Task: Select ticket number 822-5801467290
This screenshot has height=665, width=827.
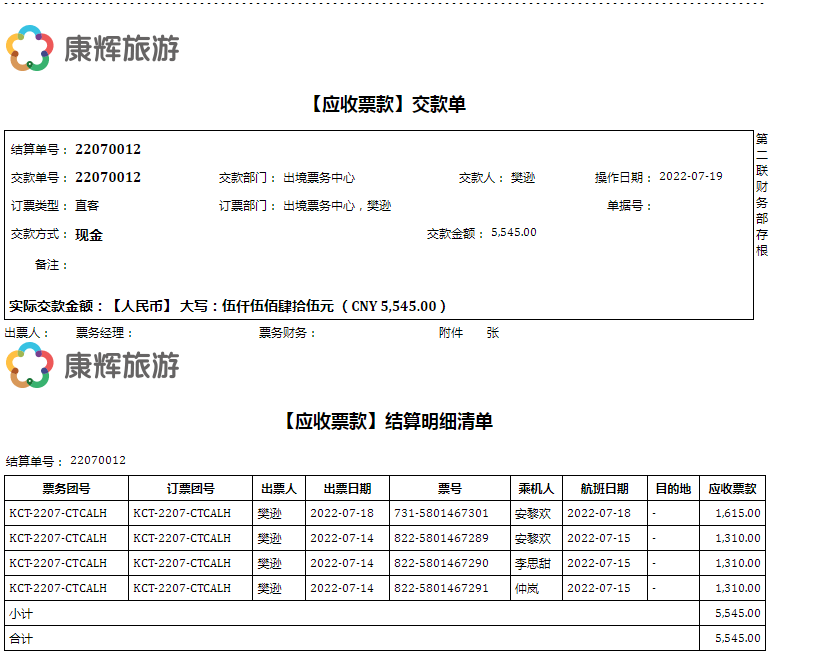Action: coord(441,563)
